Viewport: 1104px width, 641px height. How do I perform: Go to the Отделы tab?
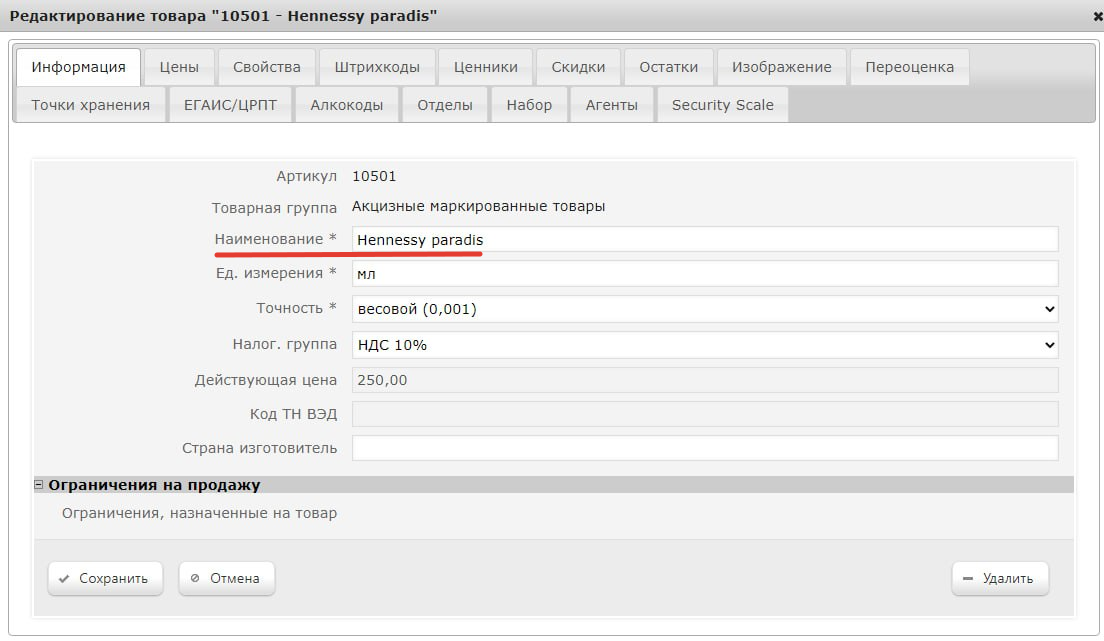point(445,105)
